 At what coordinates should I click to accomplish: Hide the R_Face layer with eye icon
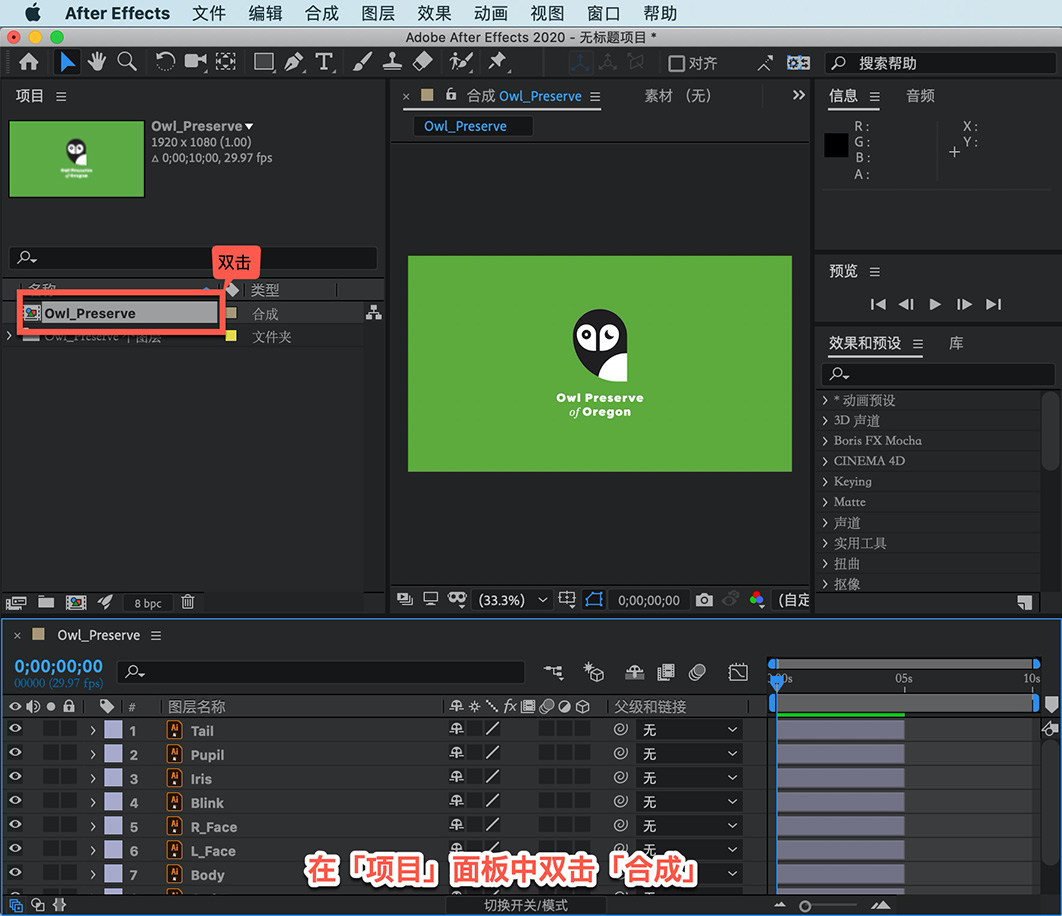[15, 825]
